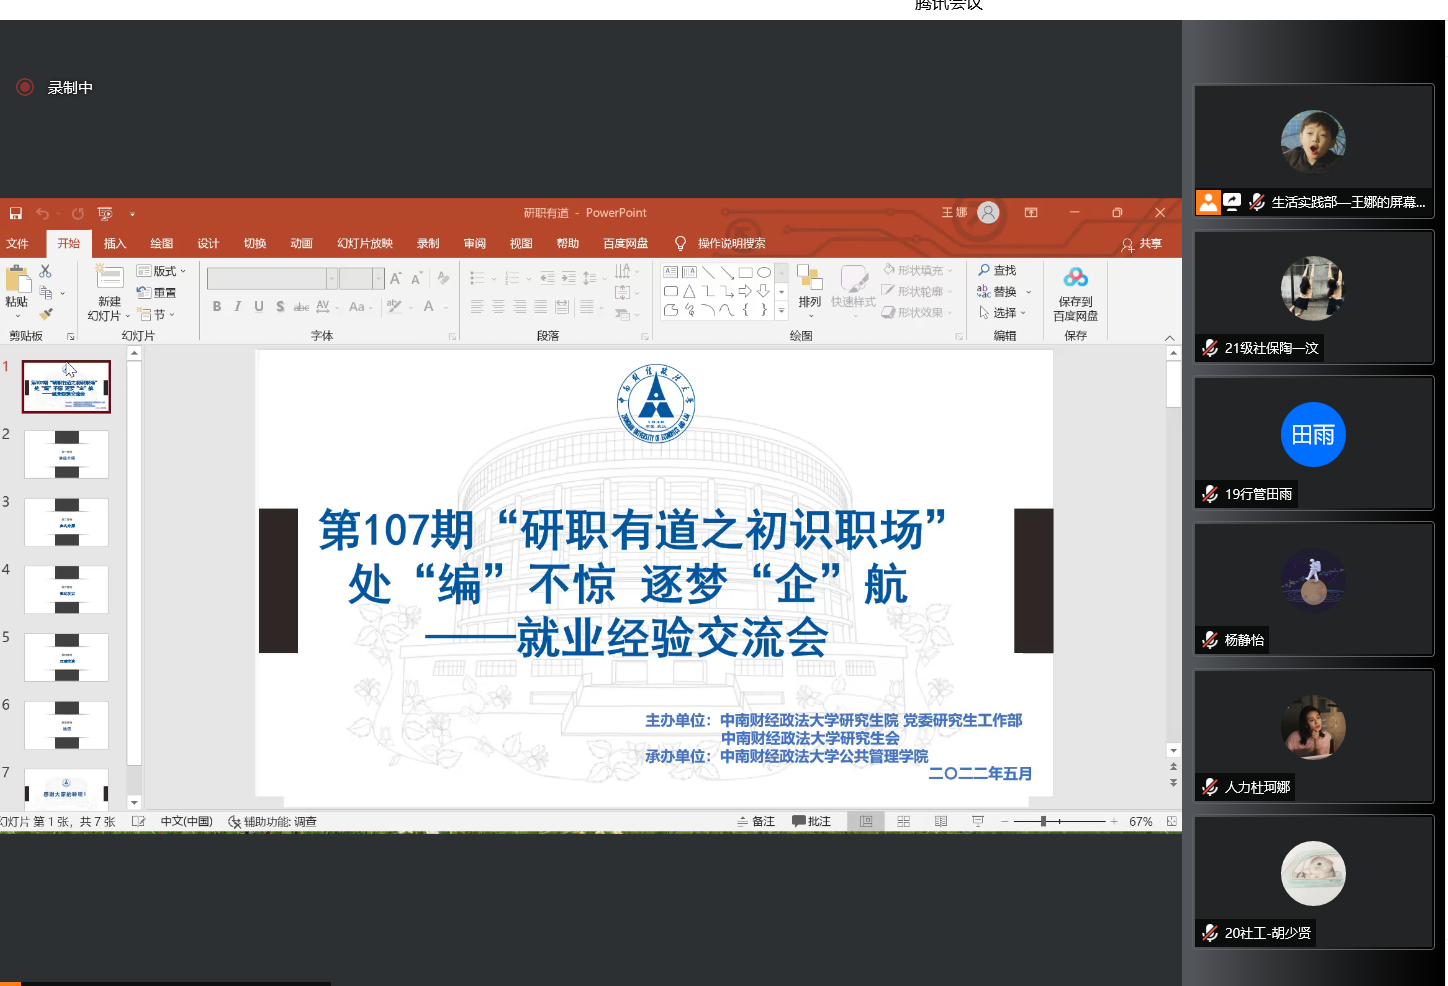This screenshot has height=986, width=1448.
Task: Click the Share (共享) button
Action: pos(1141,244)
